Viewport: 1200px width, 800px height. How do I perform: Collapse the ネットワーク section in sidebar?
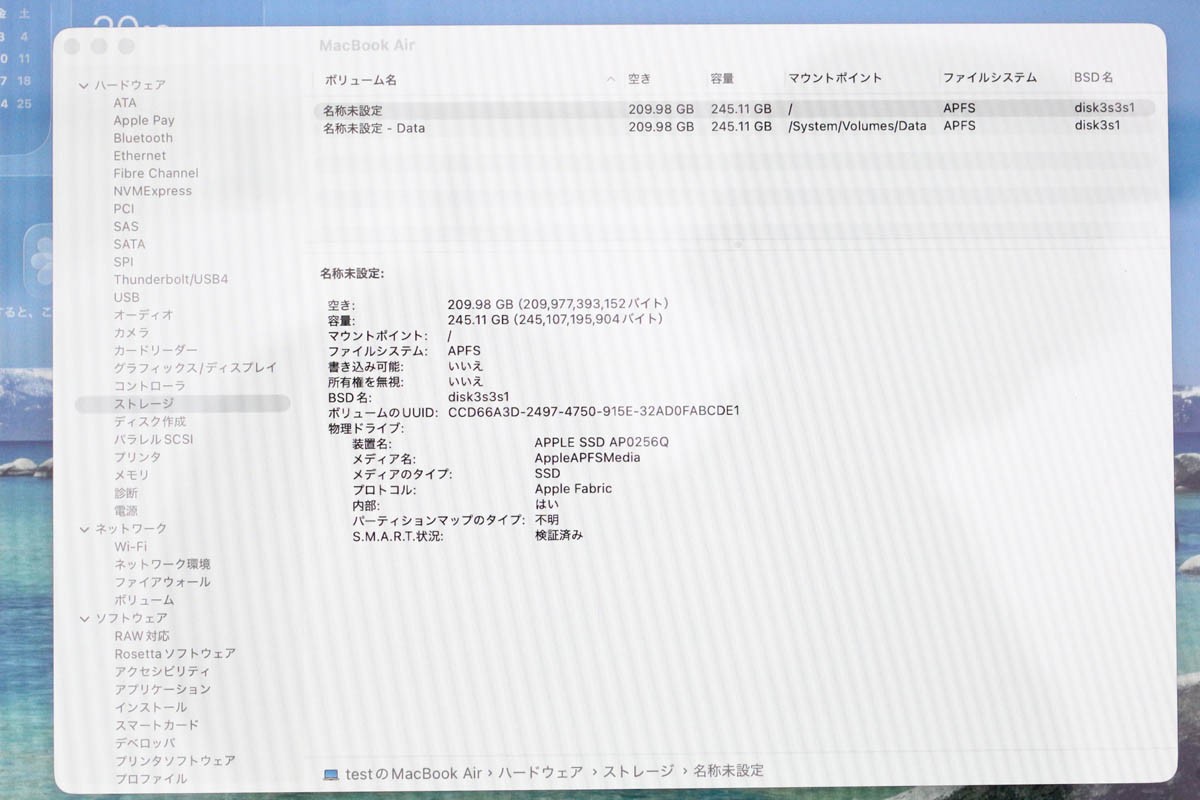tap(84, 529)
